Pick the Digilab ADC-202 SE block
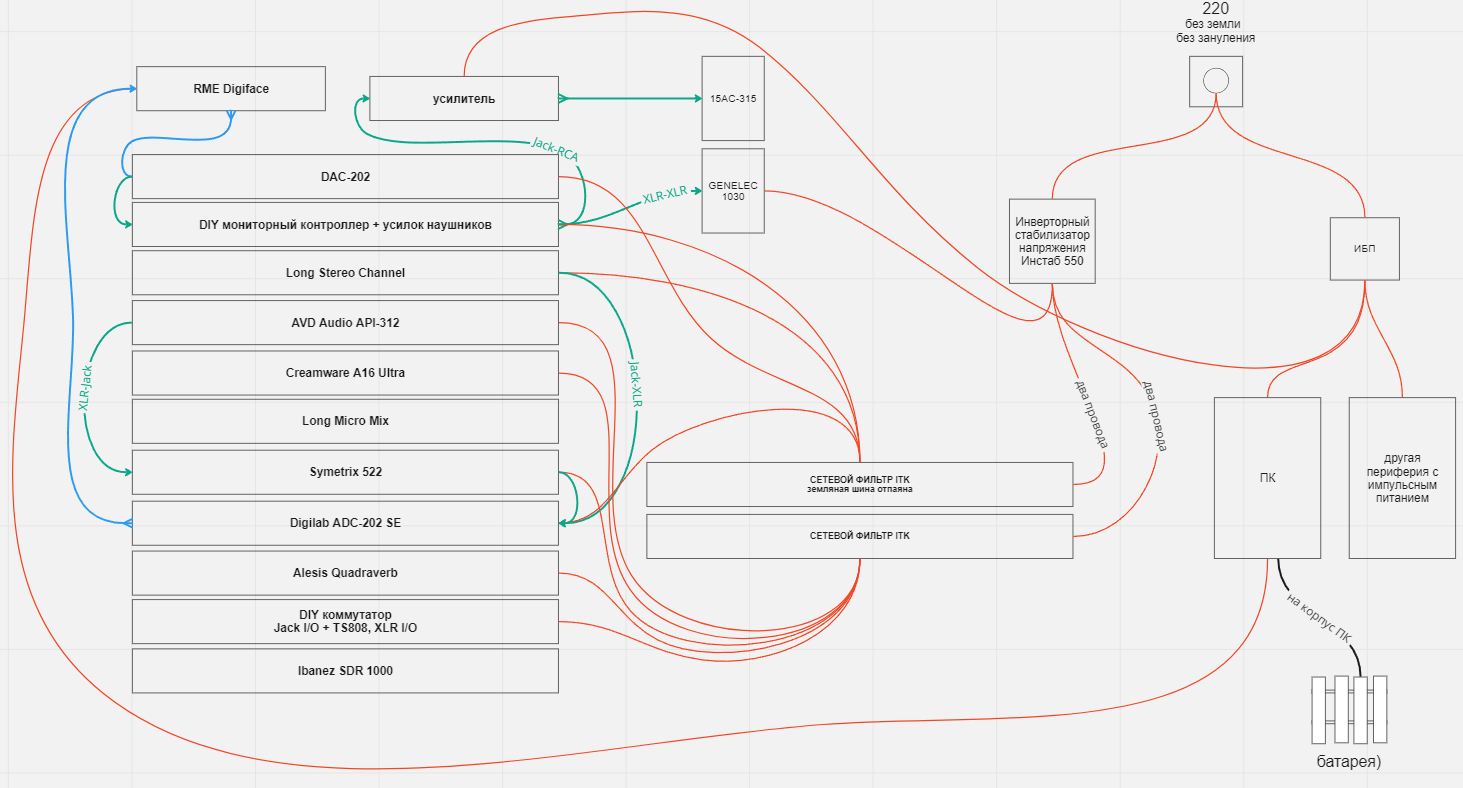This screenshot has height=788, width=1463. 345,523
